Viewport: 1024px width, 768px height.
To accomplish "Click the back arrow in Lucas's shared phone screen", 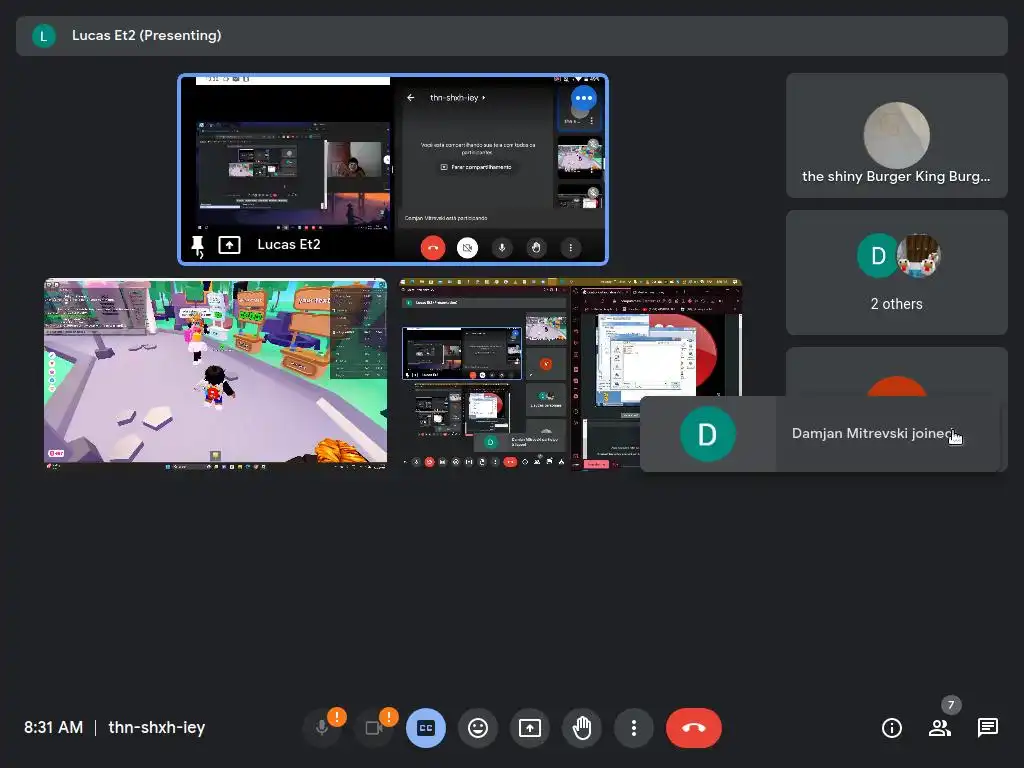I will (x=411, y=97).
